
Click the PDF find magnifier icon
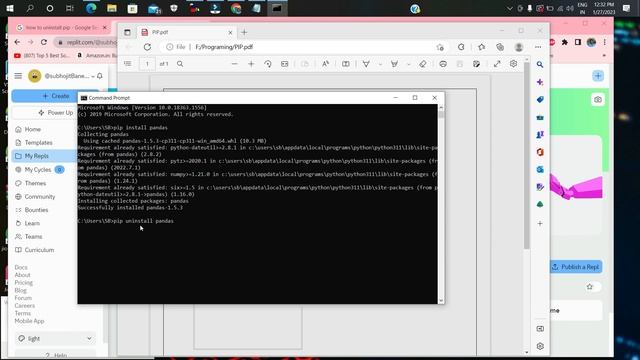point(180,64)
